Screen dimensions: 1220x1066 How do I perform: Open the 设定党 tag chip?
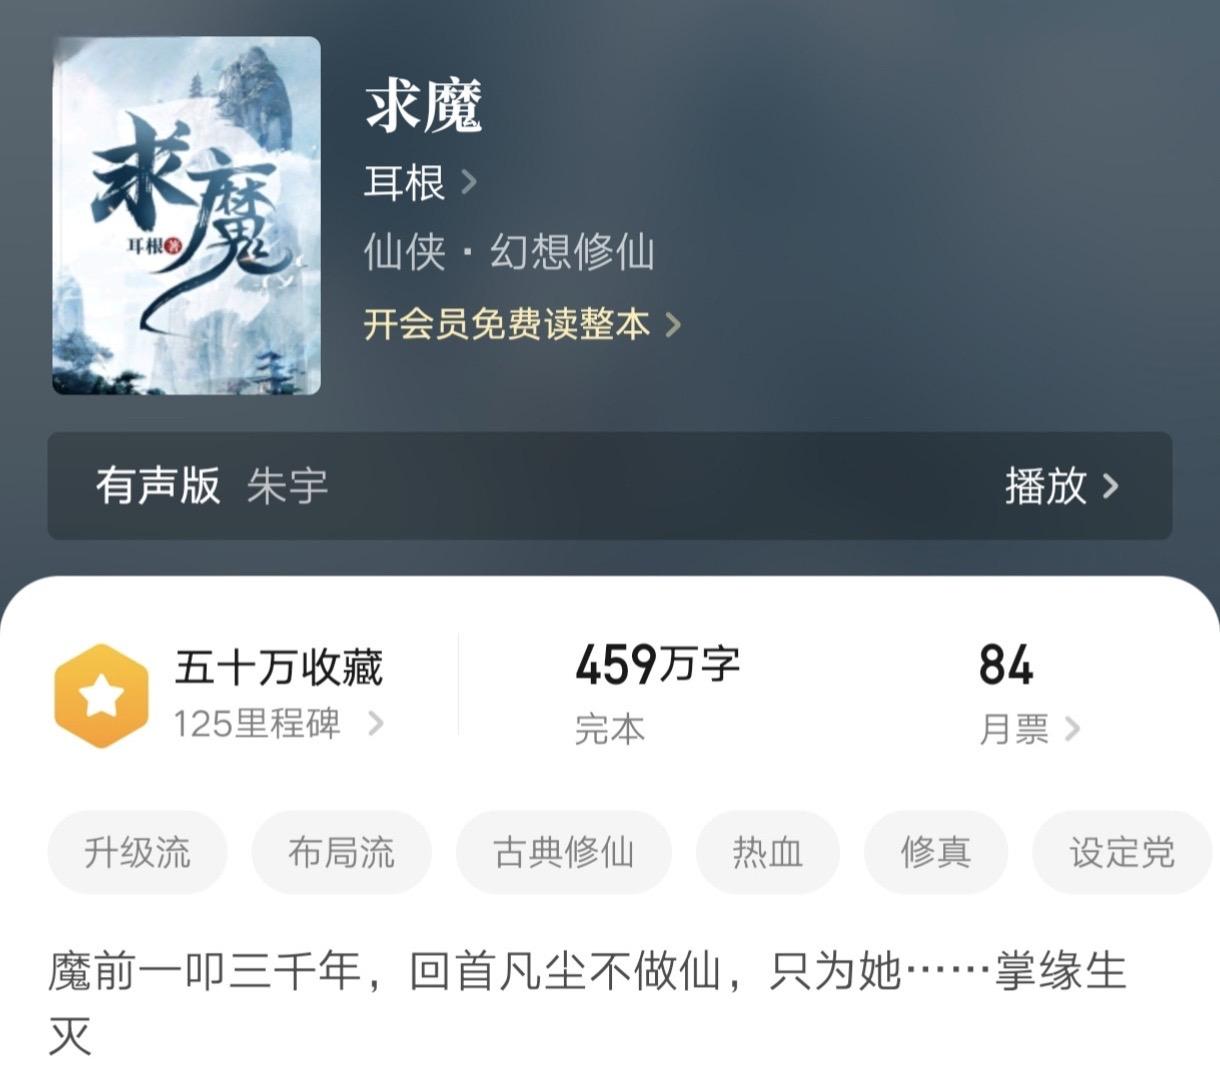point(1122,852)
